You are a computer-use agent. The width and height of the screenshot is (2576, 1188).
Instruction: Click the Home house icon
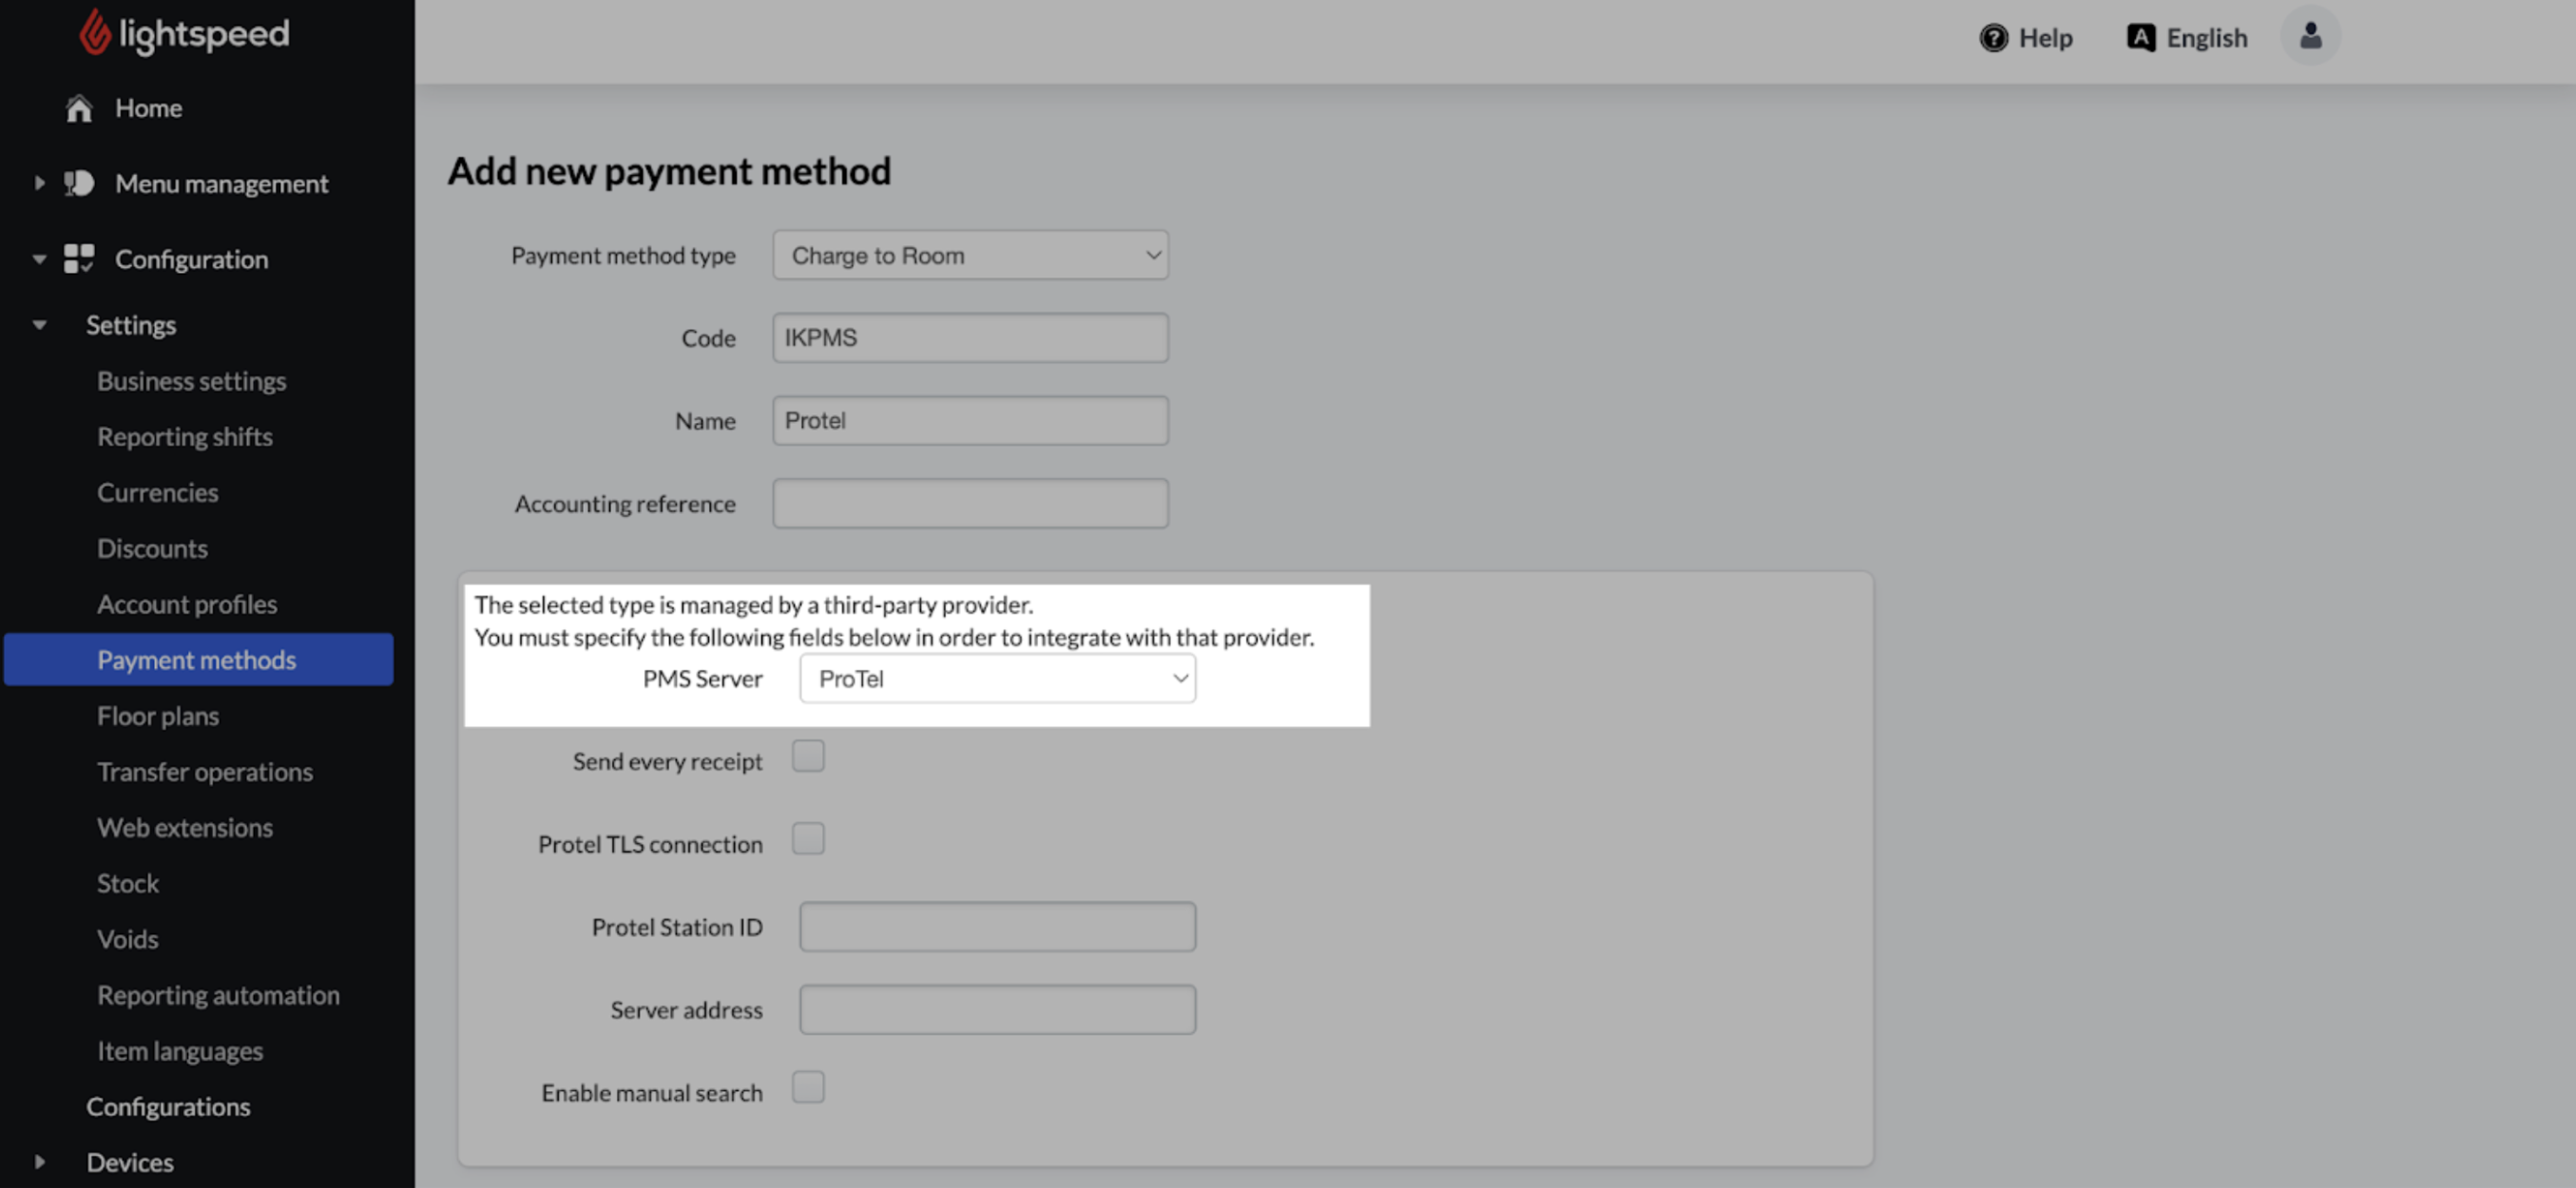tap(79, 108)
